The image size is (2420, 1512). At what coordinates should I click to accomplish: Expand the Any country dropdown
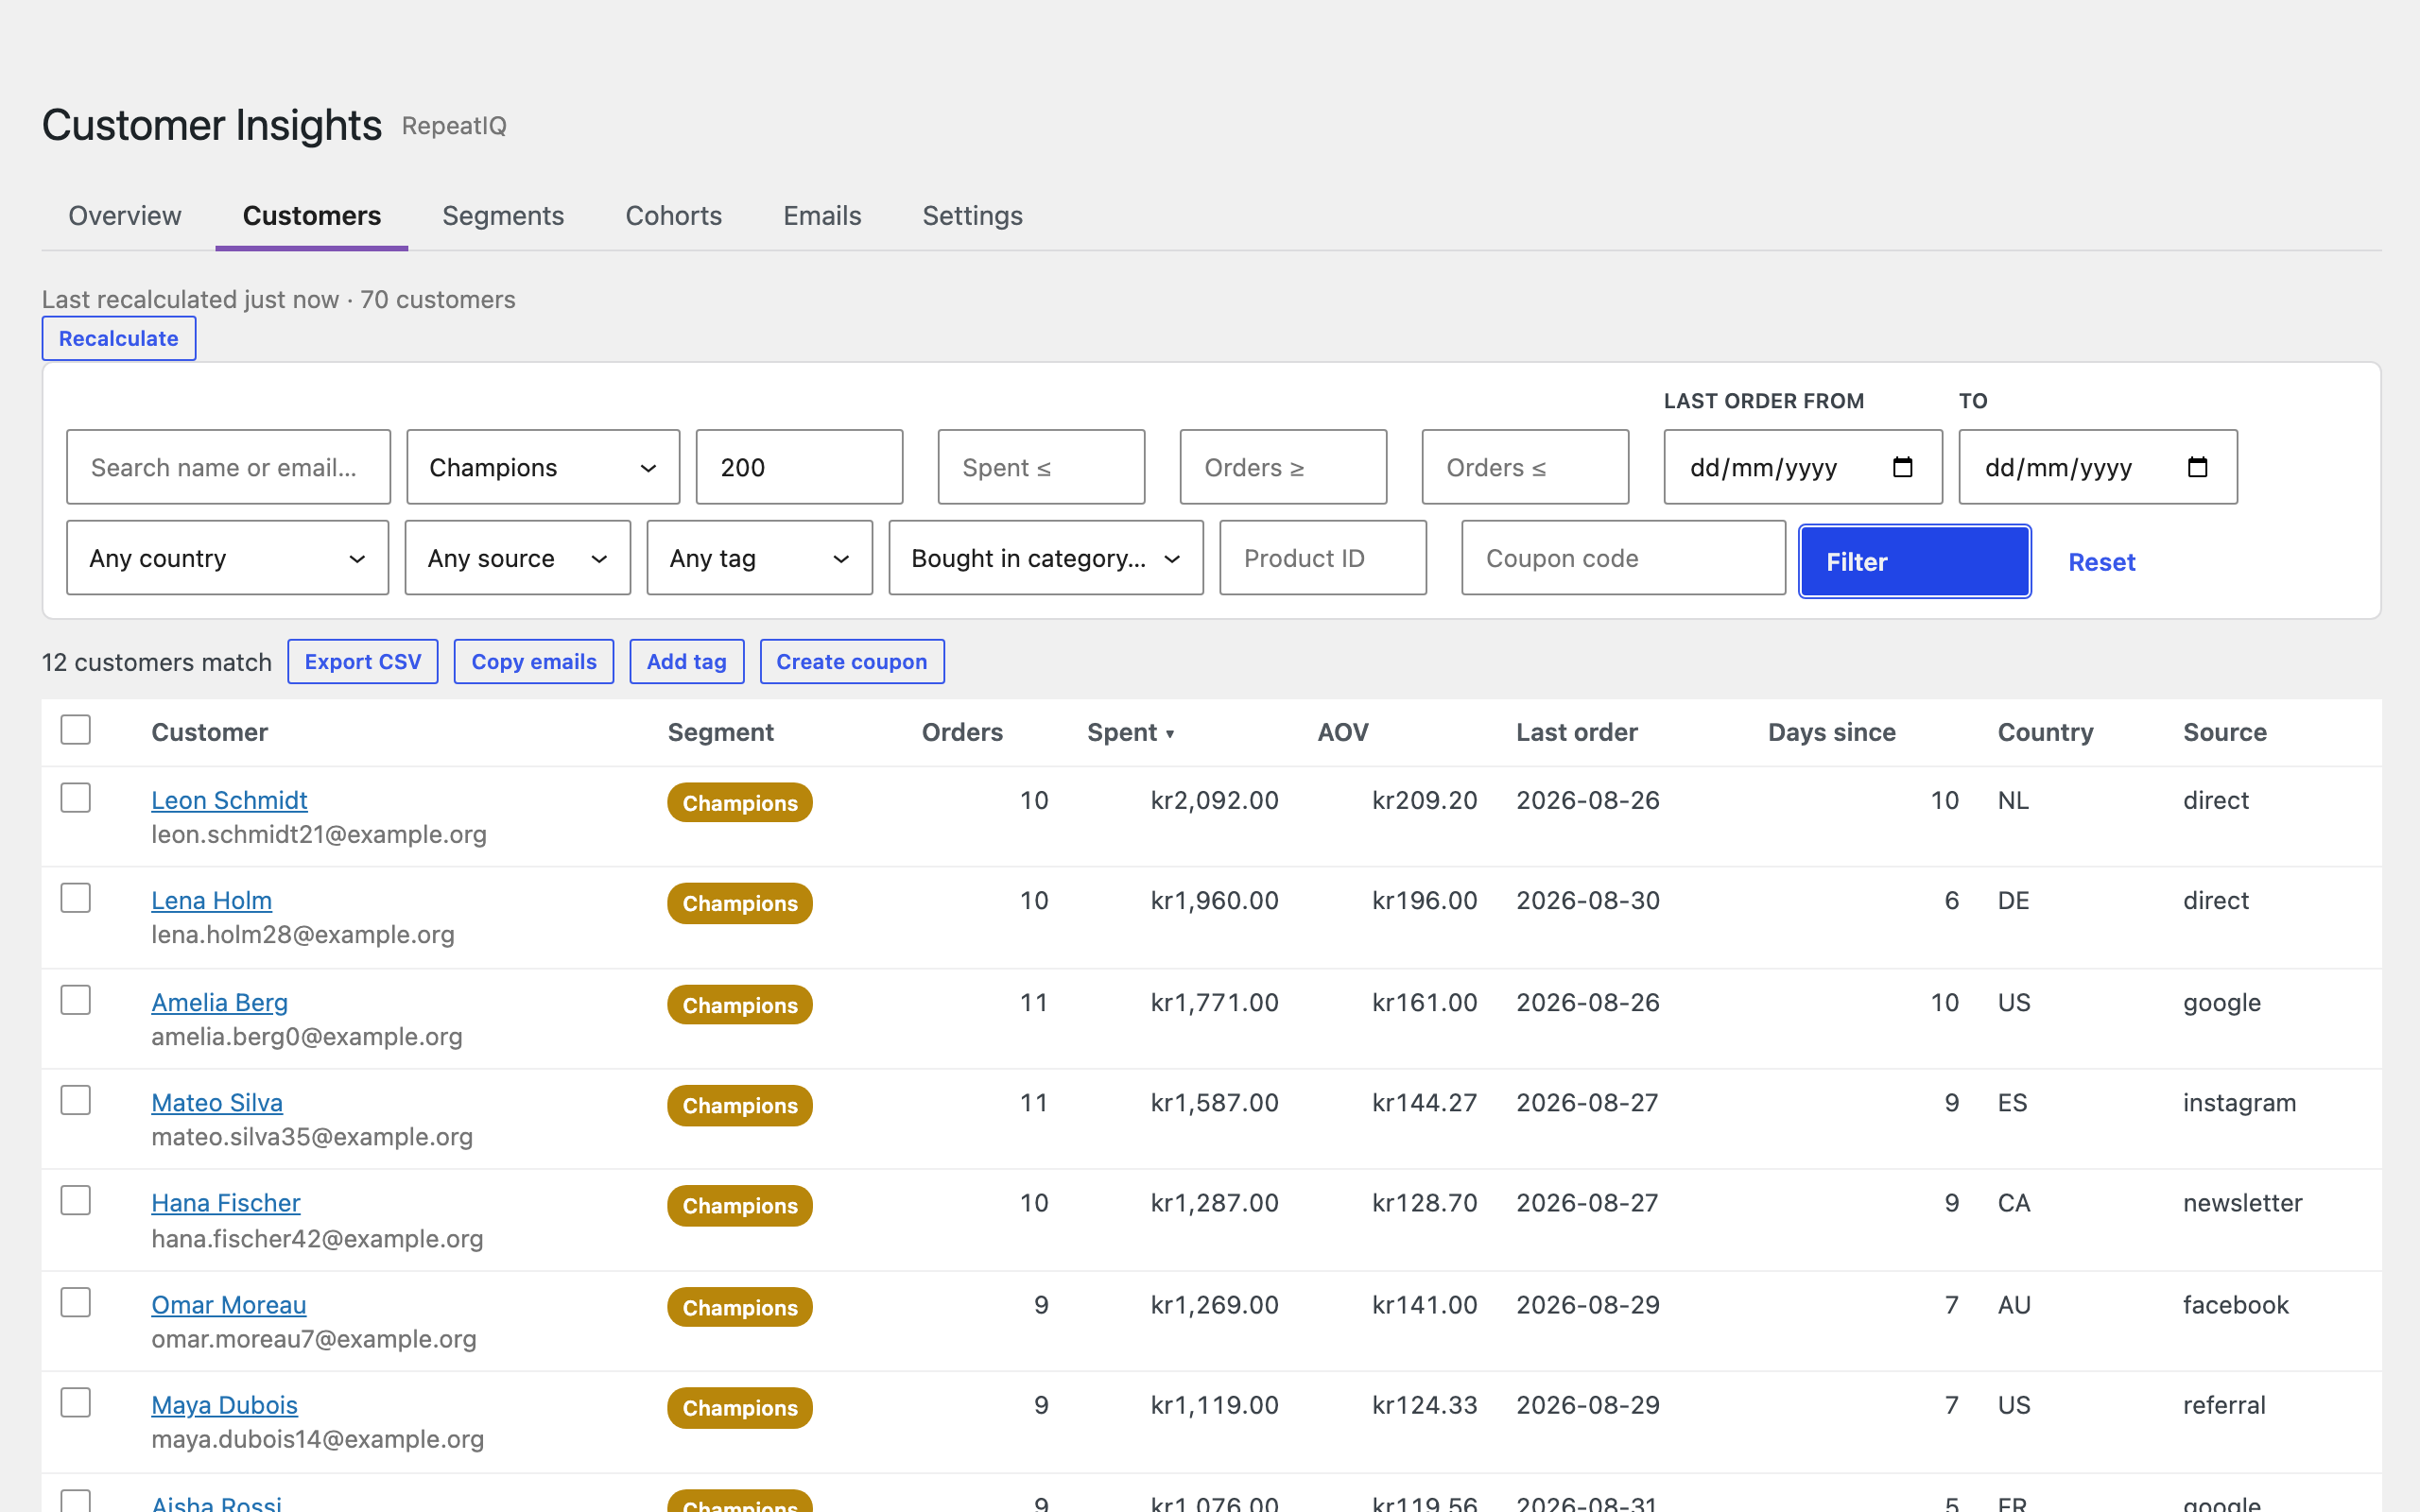228,558
